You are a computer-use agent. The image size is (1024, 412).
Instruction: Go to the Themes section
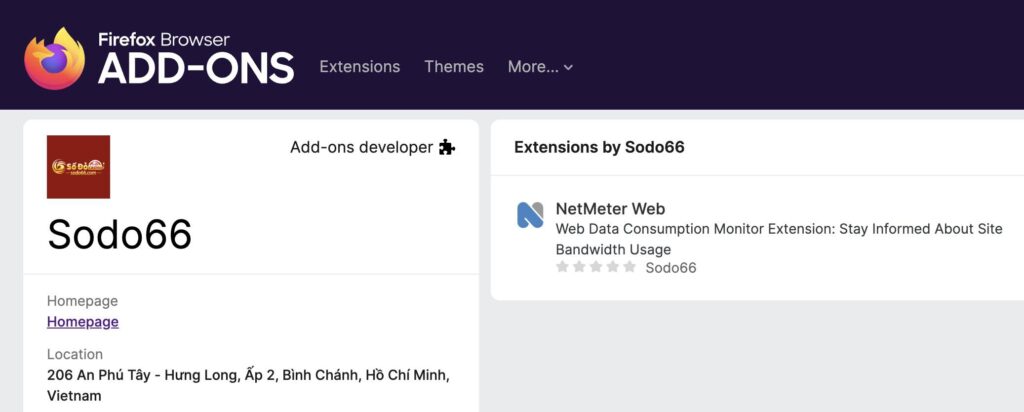tap(453, 67)
